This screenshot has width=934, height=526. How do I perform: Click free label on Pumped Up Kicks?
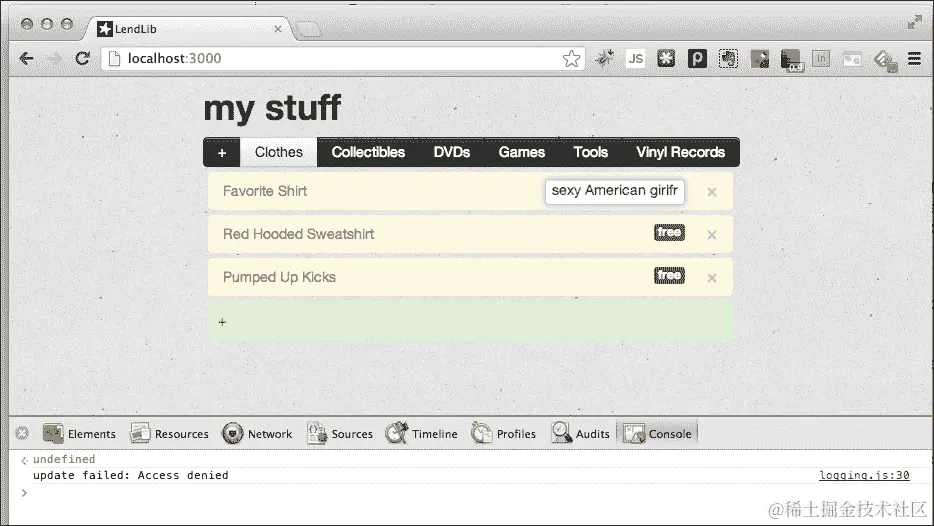(x=669, y=276)
